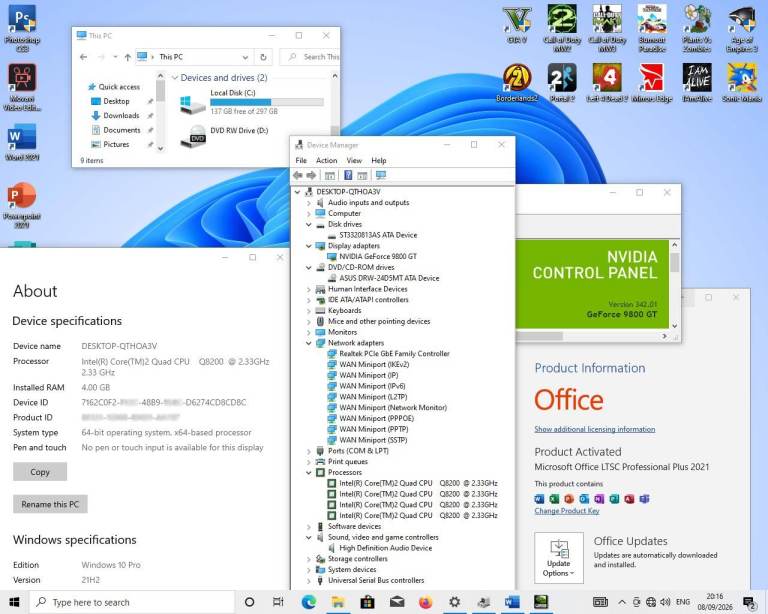Launch Mirror's Edge desktop icon

point(652,83)
